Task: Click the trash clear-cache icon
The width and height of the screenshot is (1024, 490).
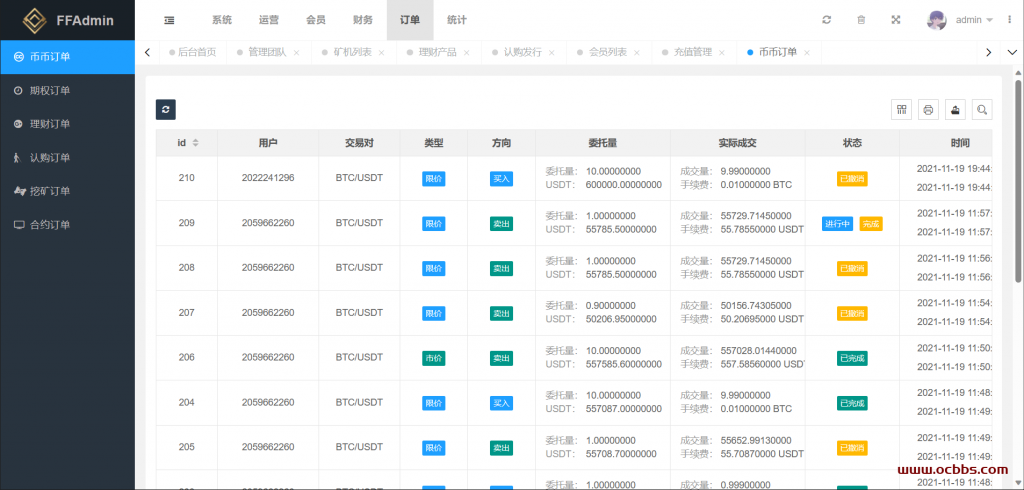Action: (861, 20)
